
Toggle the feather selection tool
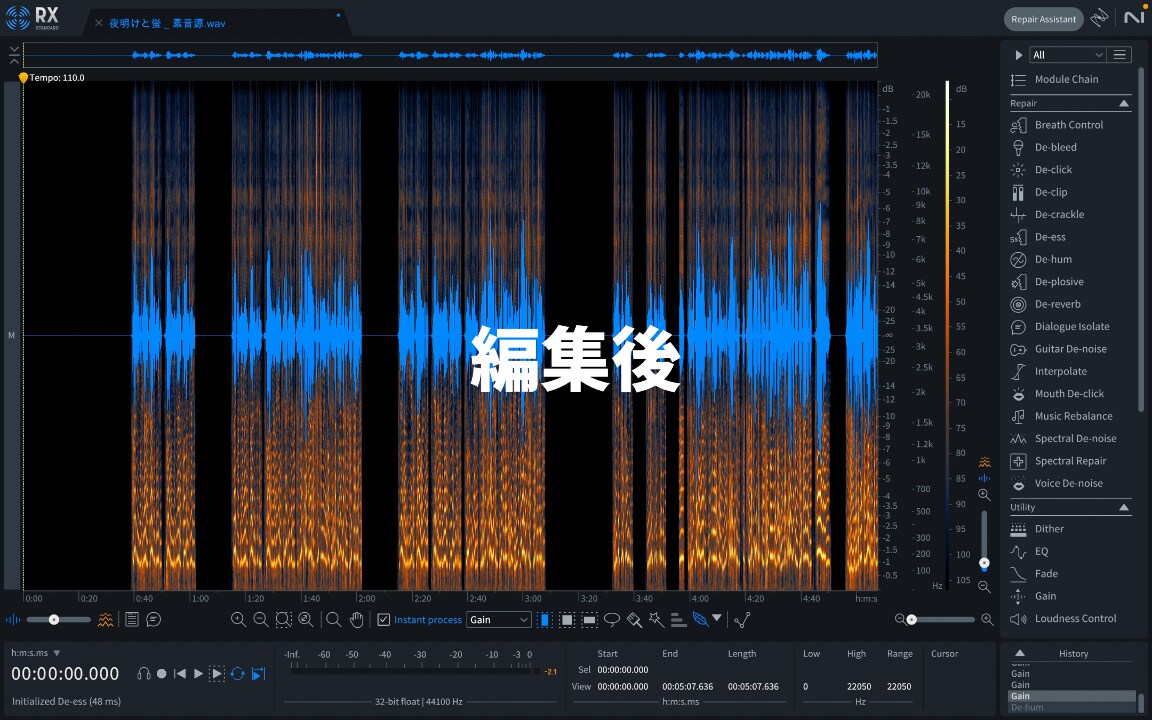pyautogui.click(x=700, y=620)
